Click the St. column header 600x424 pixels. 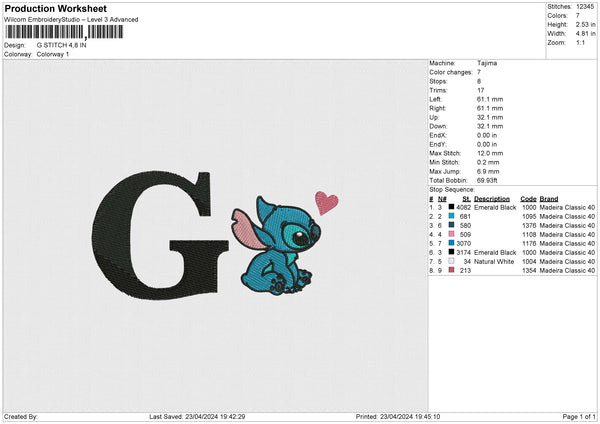point(466,199)
